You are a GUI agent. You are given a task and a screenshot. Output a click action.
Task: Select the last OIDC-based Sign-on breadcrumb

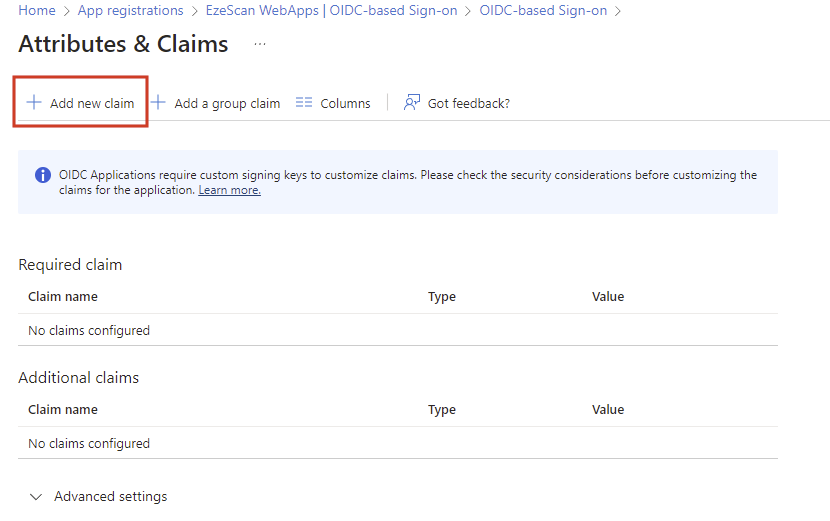point(545,11)
